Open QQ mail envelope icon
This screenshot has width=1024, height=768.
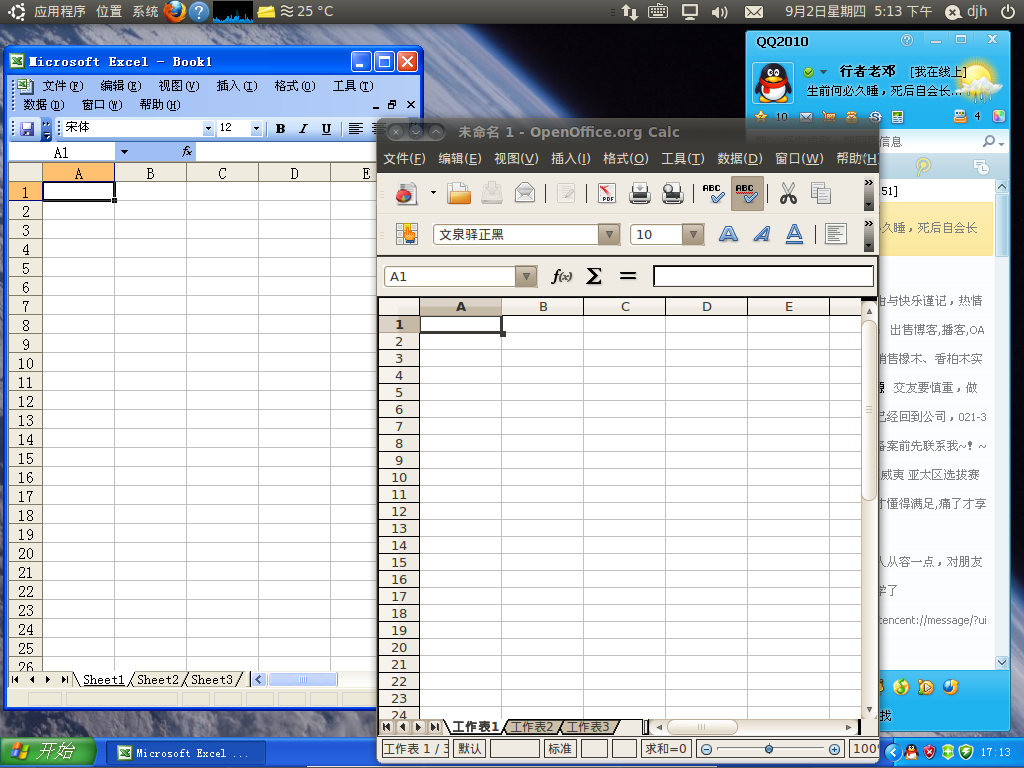806,118
